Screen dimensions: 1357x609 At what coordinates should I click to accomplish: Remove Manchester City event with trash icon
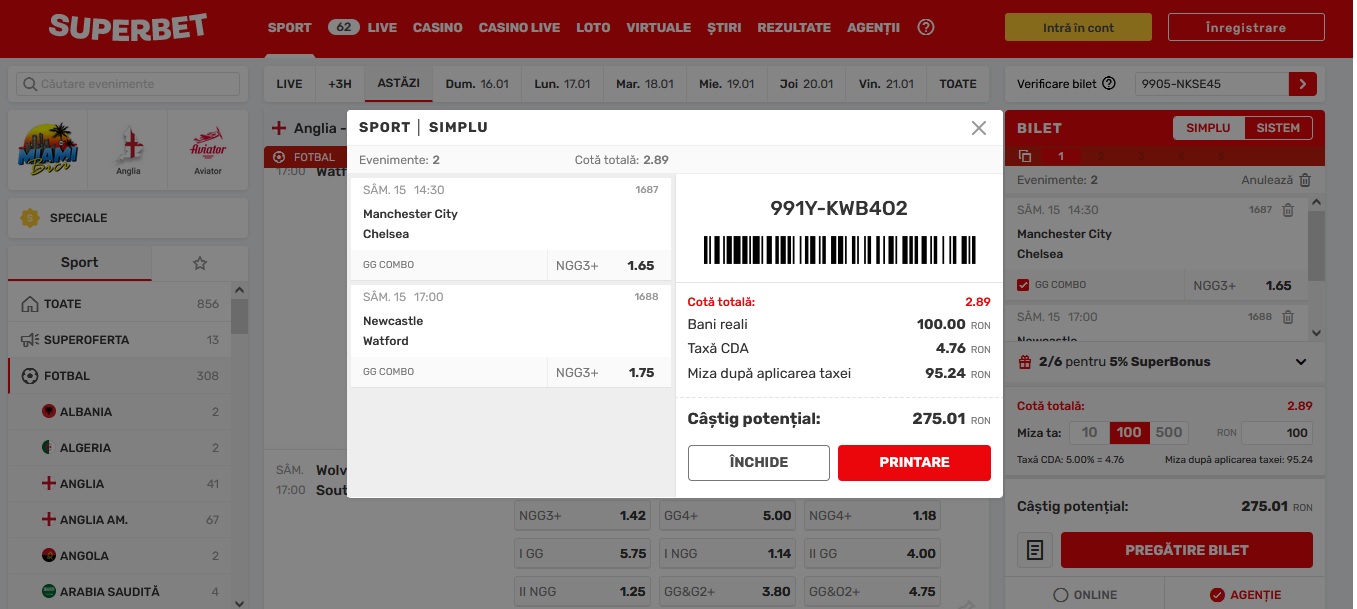[x=1288, y=210]
